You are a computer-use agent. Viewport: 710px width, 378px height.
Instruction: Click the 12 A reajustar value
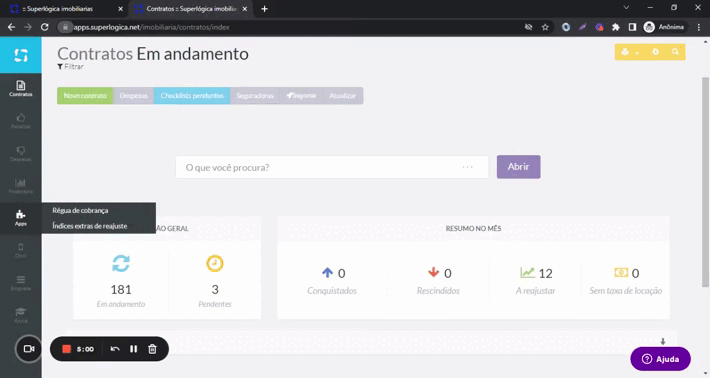[545, 273]
